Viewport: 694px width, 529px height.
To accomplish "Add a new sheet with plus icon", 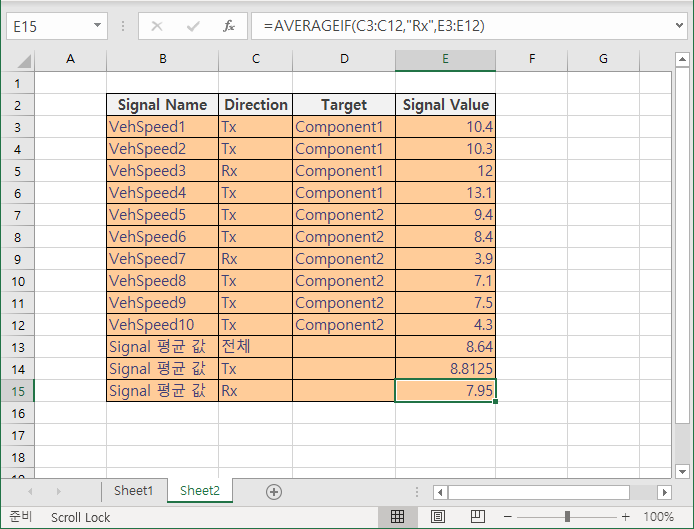I will coord(274,492).
